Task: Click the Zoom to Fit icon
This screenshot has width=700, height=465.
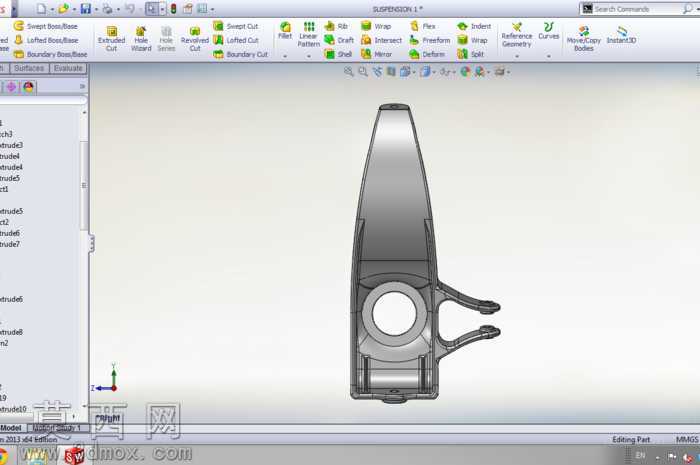Action: tap(349, 71)
